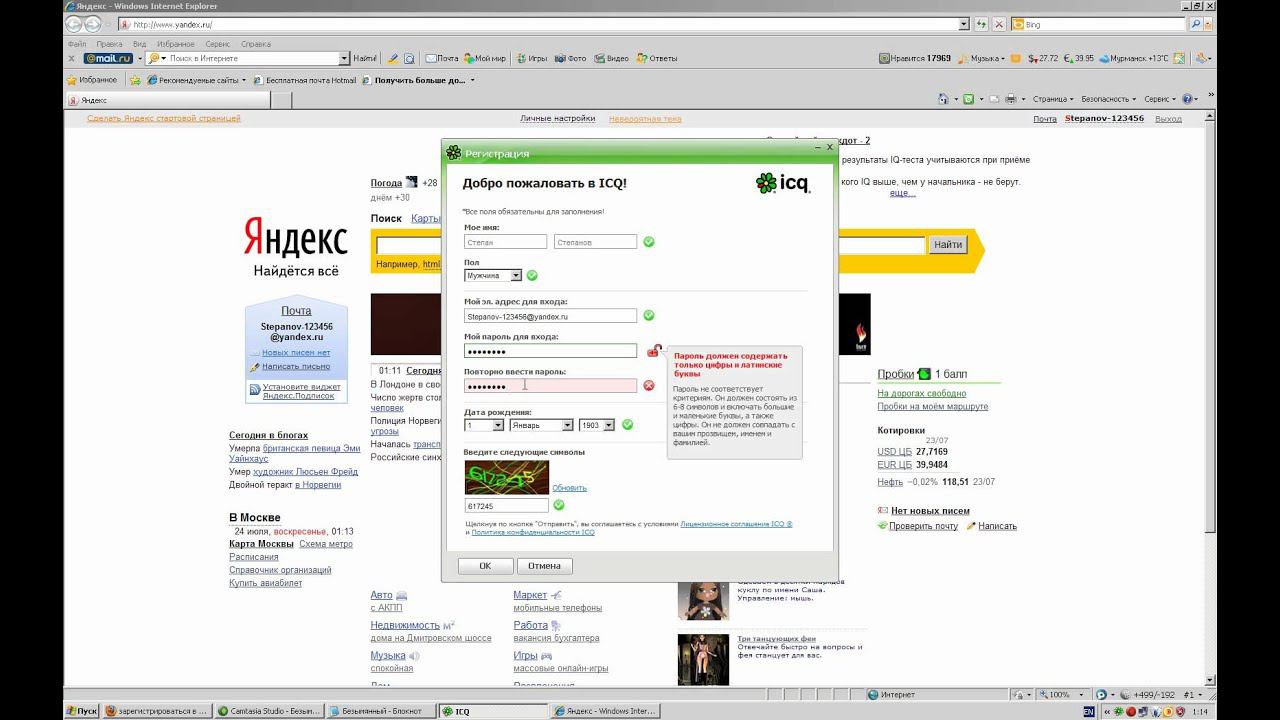1280x720 pixels.
Task: Open the Вид menu
Action: pyautogui.click(x=140, y=44)
